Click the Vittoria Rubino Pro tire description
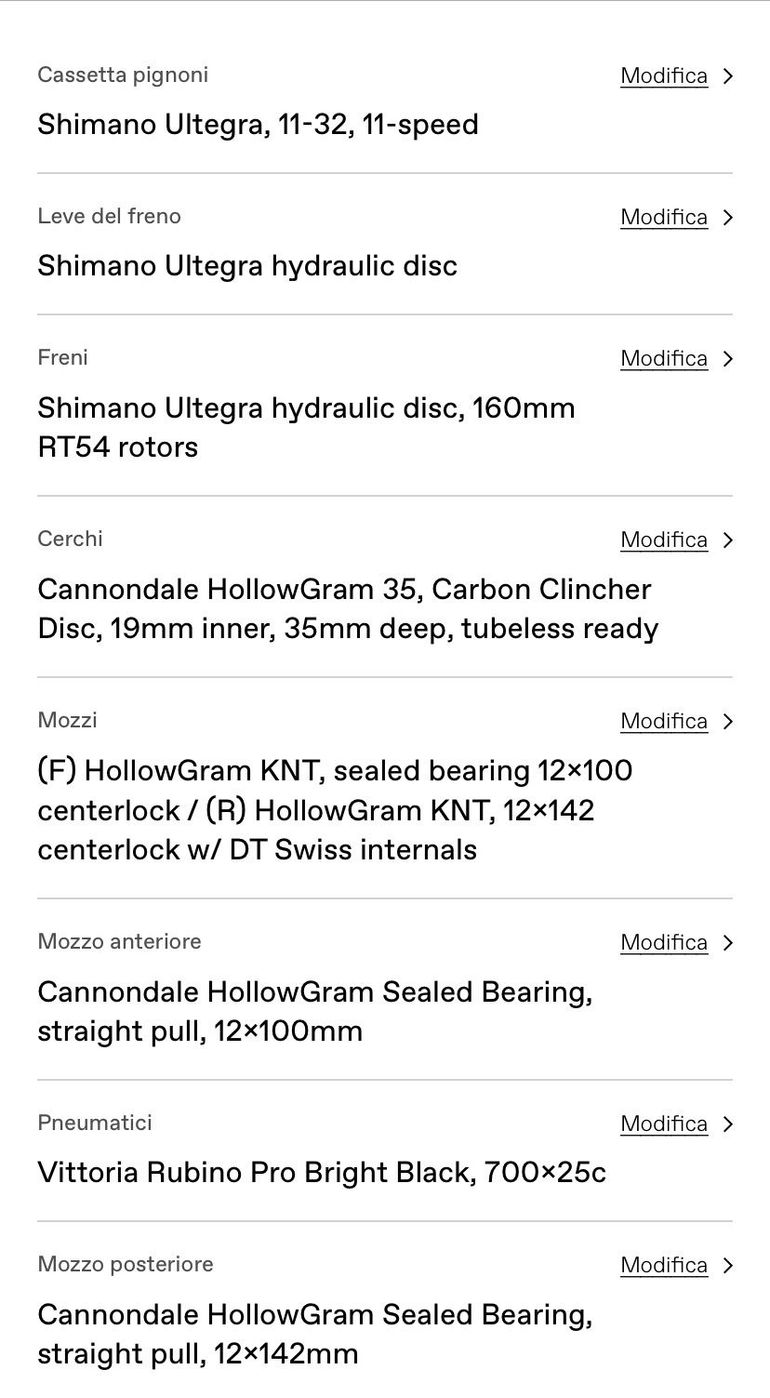770x1398 pixels. tap(322, 1172)
